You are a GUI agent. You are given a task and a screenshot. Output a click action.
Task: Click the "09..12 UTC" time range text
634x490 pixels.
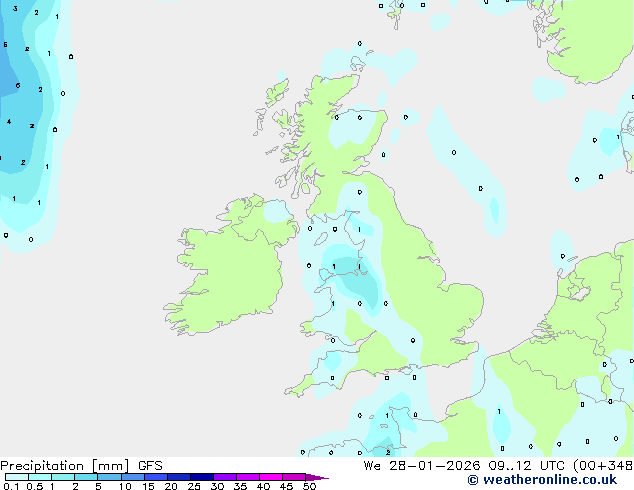click(526, 466)
